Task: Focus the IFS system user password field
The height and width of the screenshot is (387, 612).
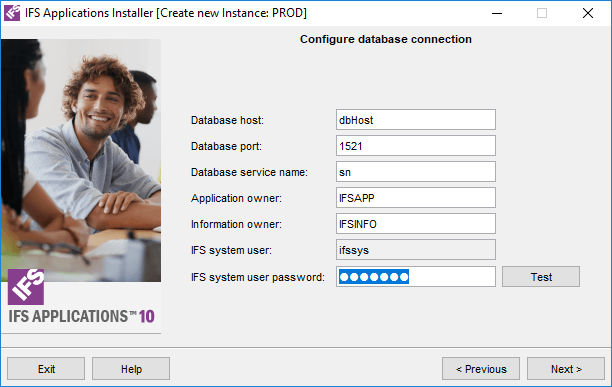Action: point(416,277)
